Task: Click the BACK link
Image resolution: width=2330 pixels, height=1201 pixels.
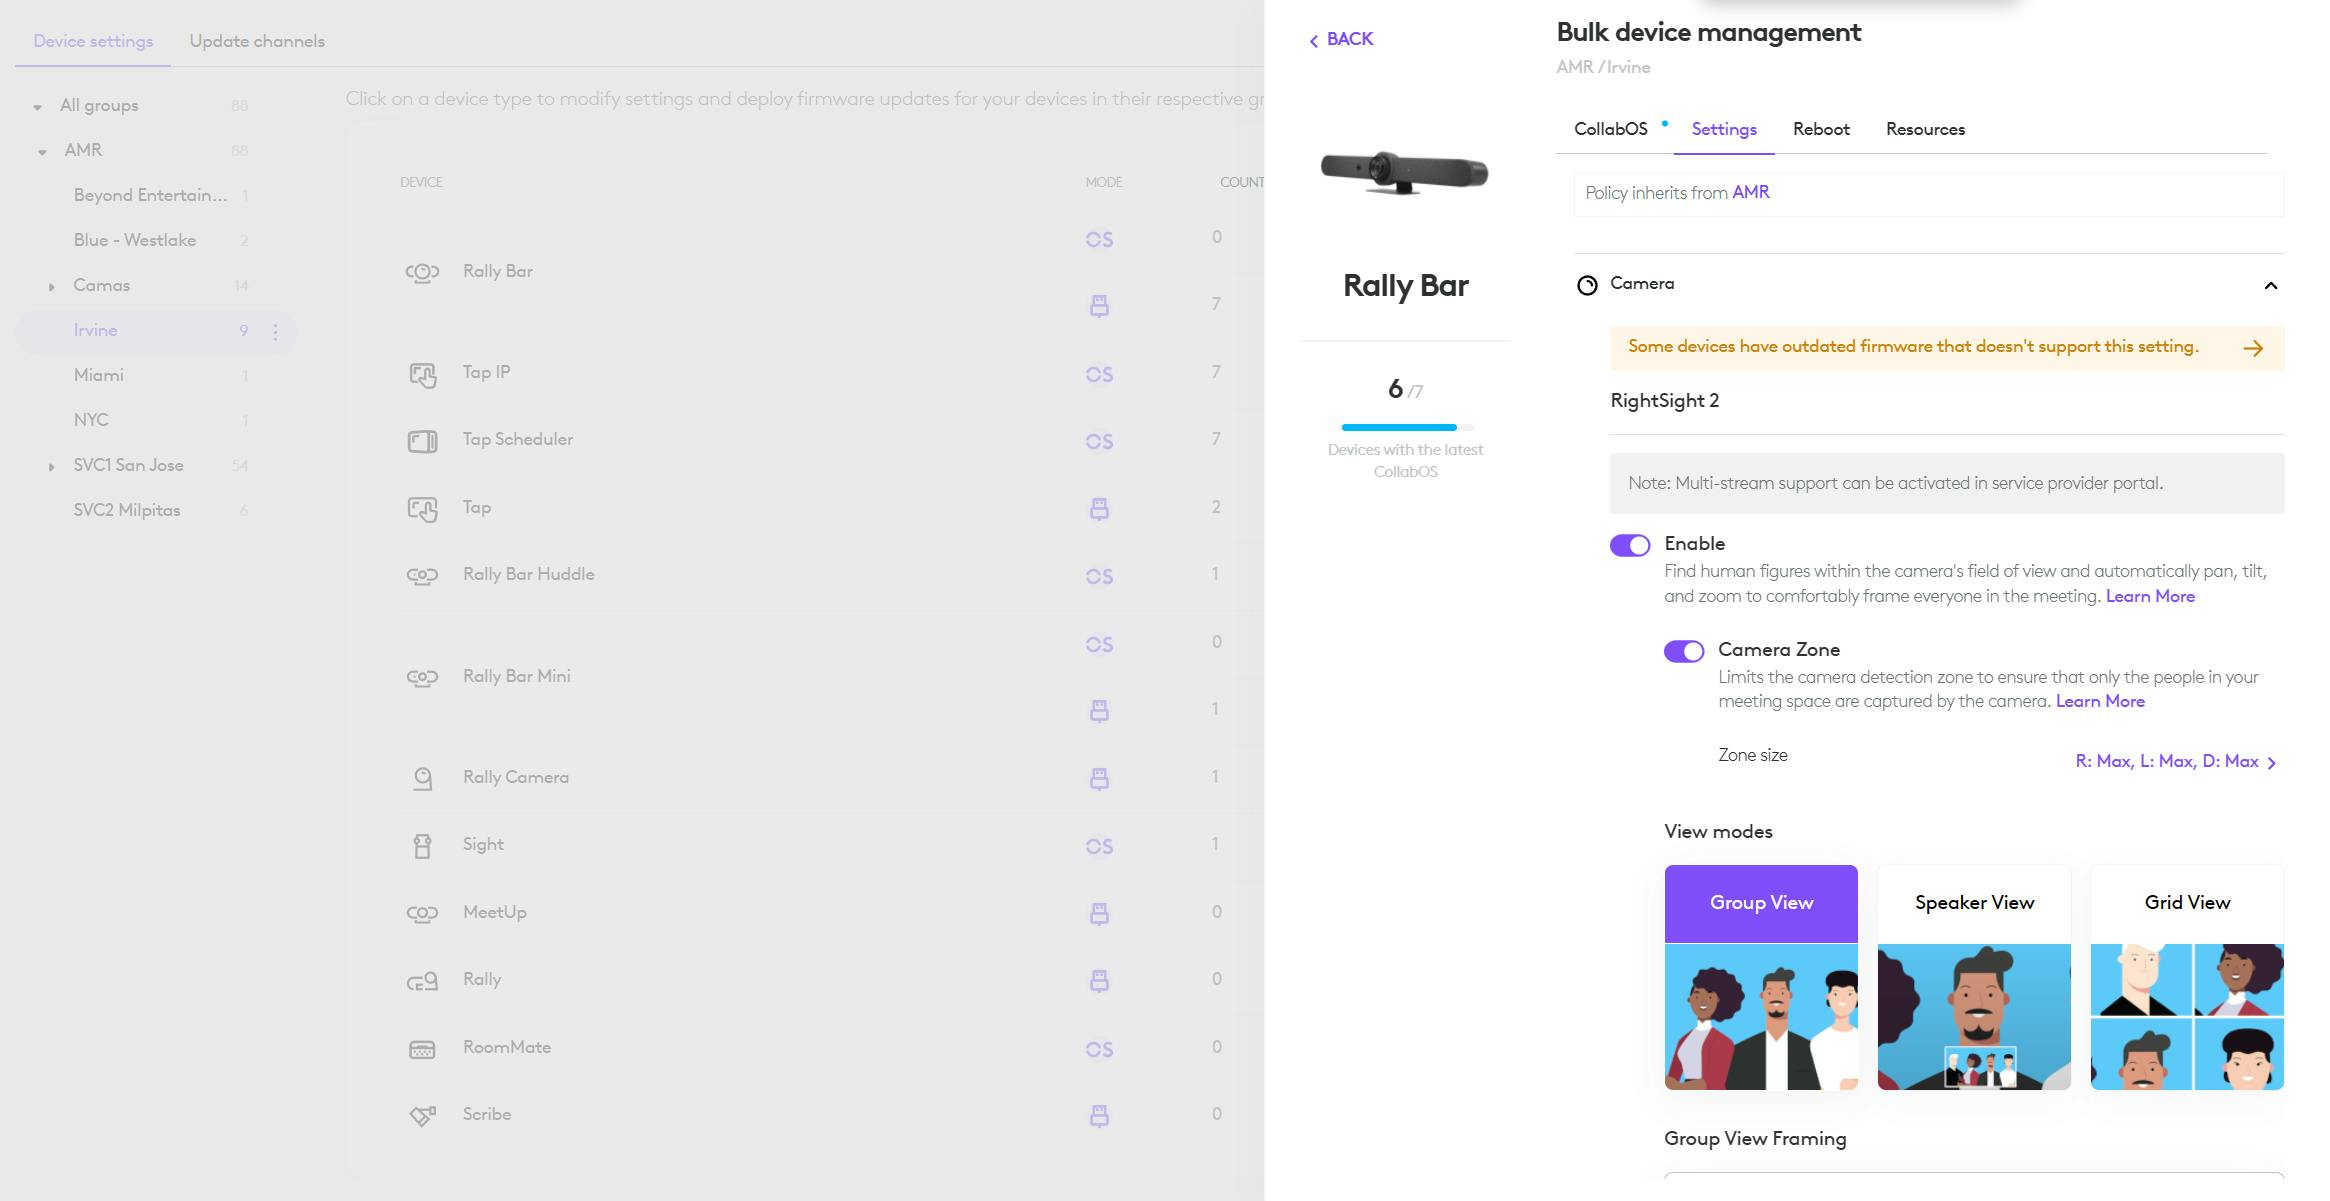Action: click(x=1341, y=39)
